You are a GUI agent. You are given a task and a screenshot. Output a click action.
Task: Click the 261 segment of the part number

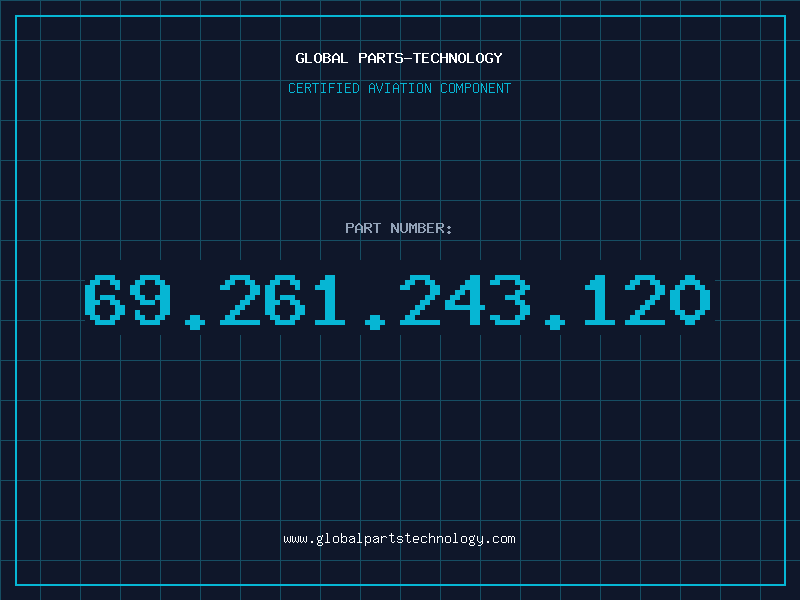[x=283, y=299]
